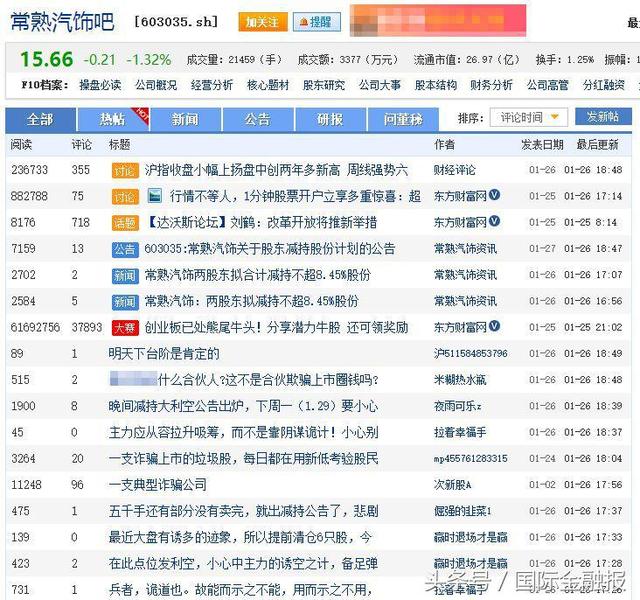Click author 财经评论 on the first post
The image size is (640, 600).
(x=454, y=170)
